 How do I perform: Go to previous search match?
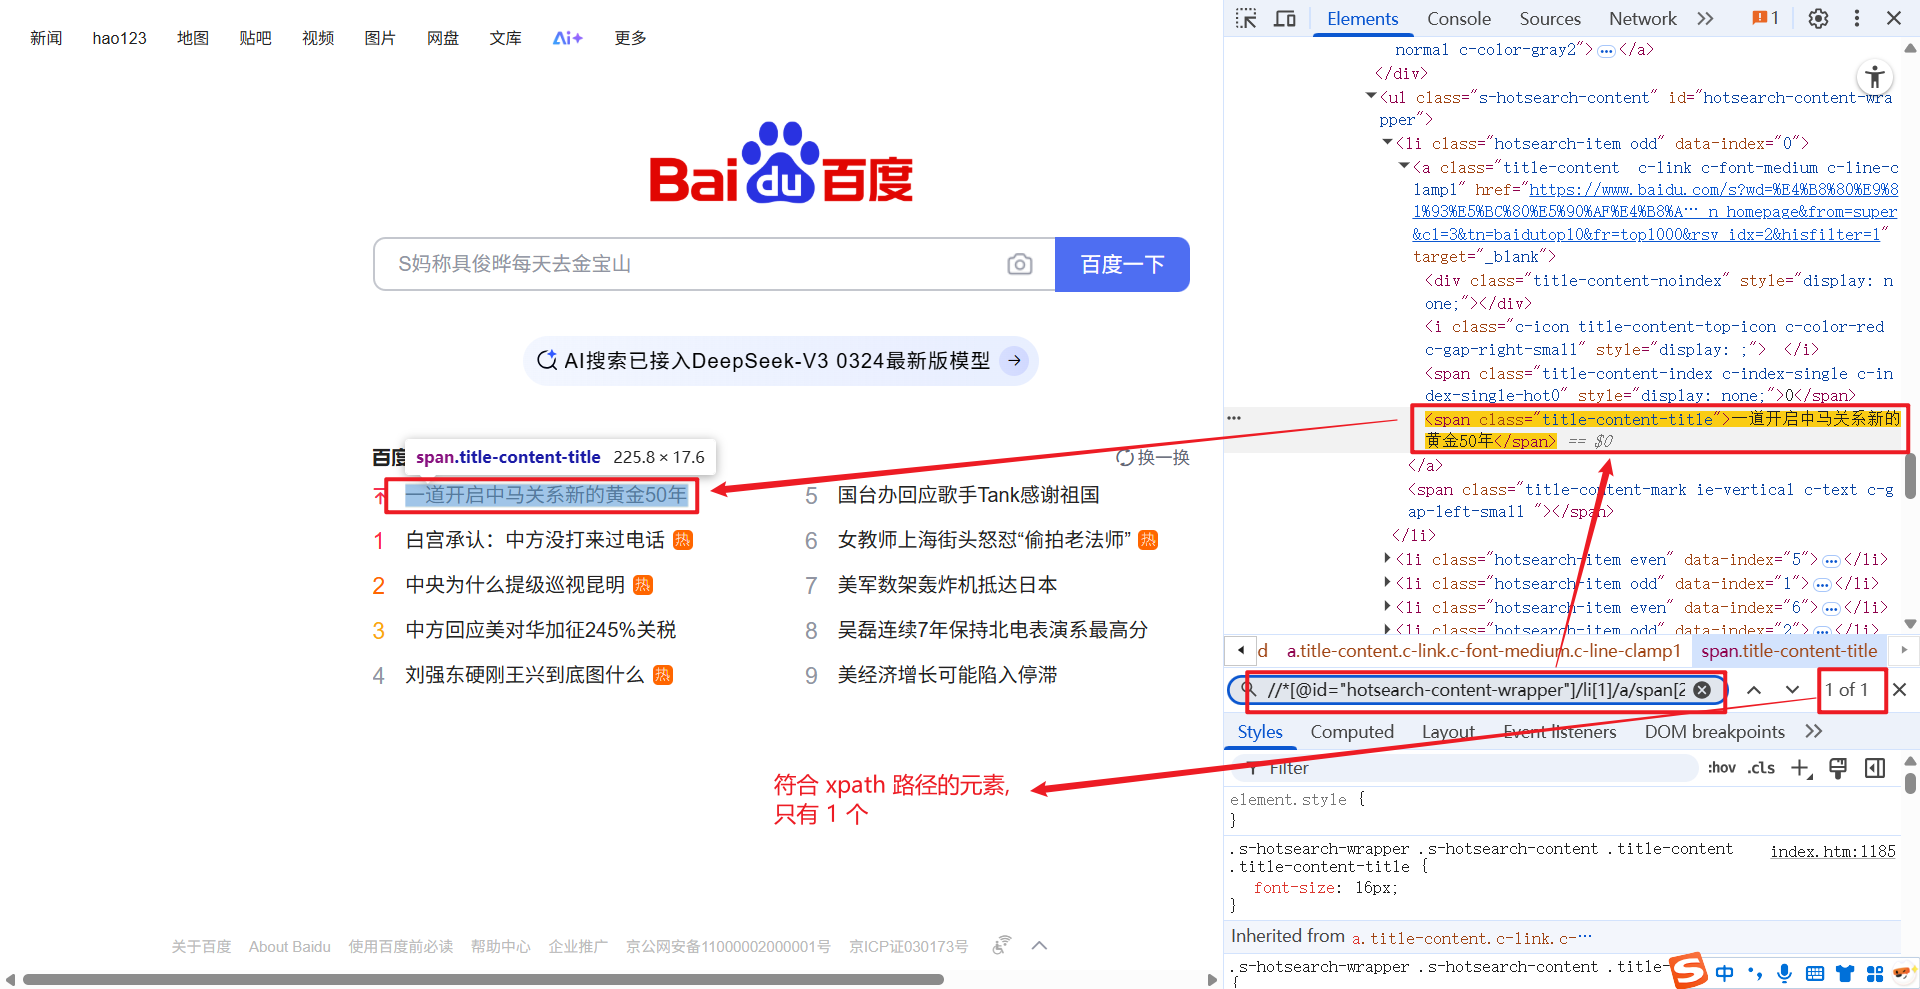(1754, 690)
